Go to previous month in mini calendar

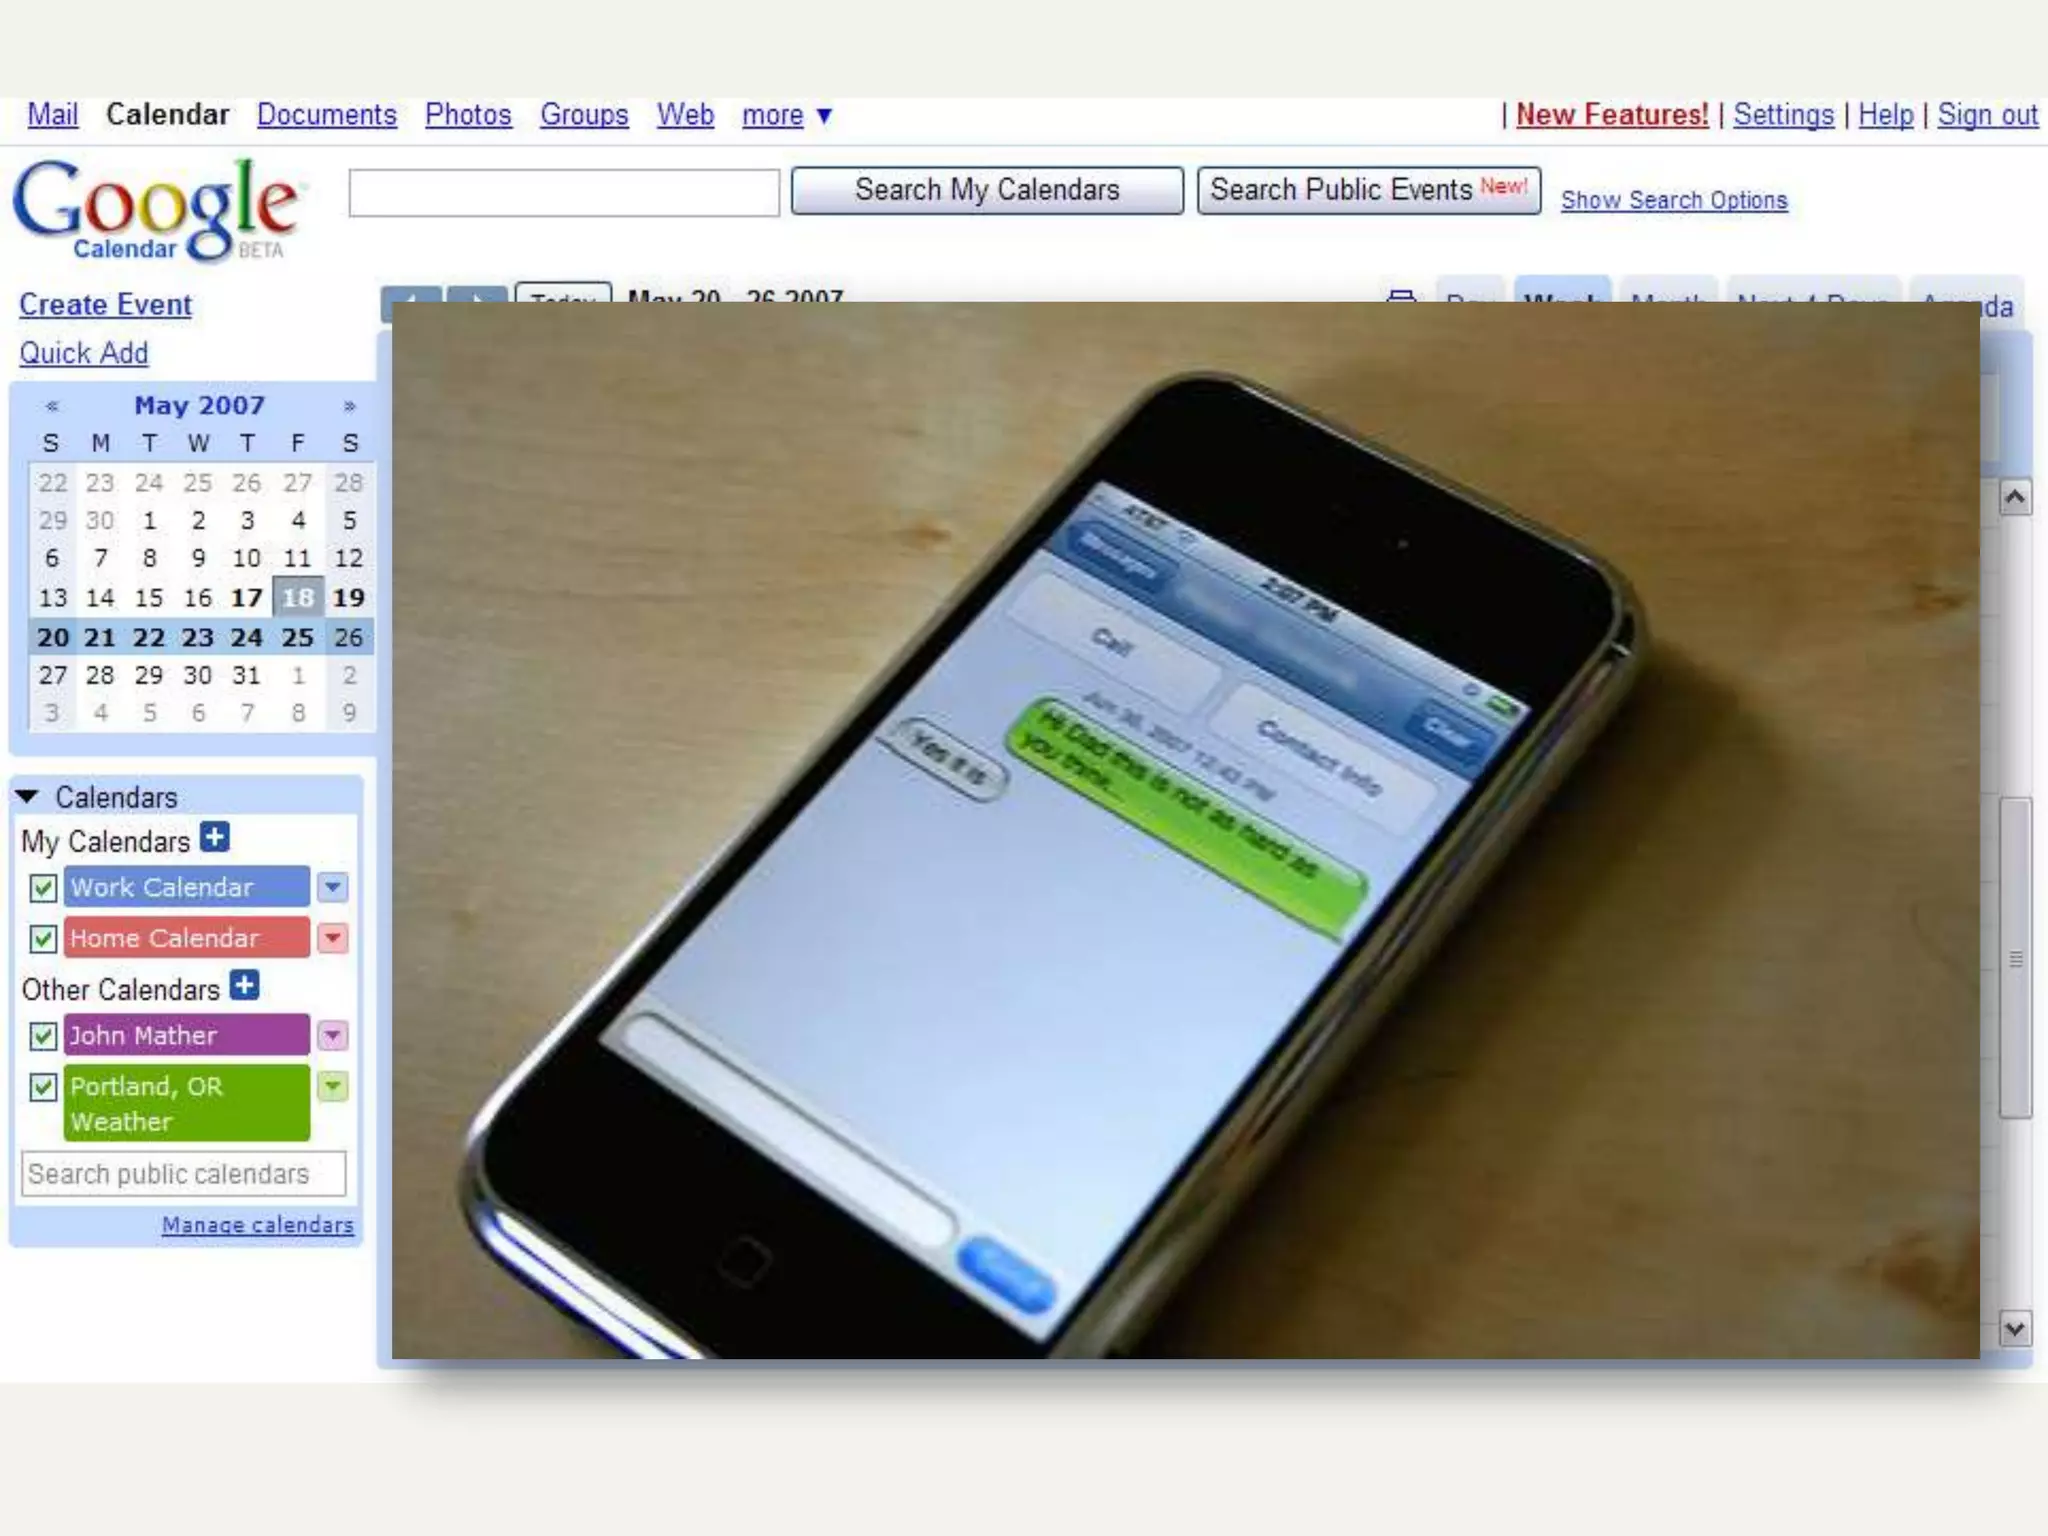pyautogui.click(x=52, y=406)
